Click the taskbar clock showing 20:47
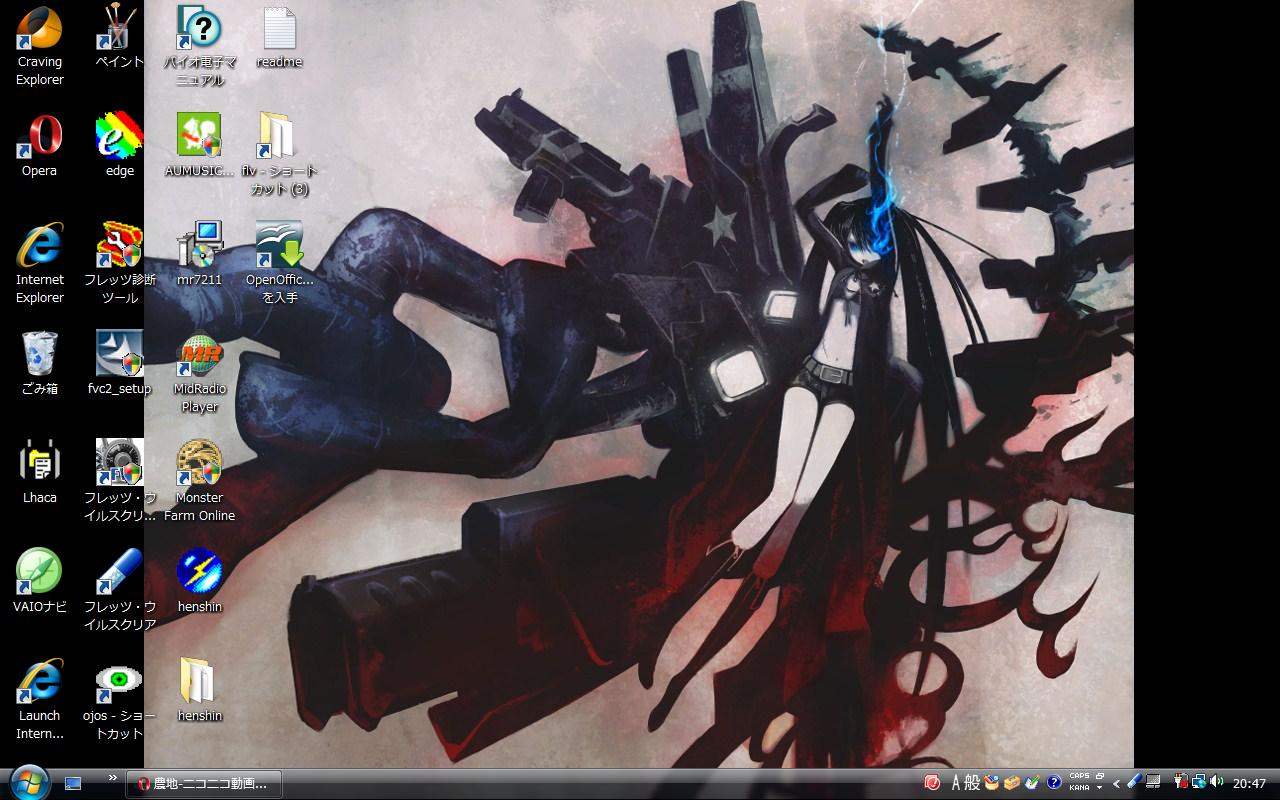 coord(1250,784)
